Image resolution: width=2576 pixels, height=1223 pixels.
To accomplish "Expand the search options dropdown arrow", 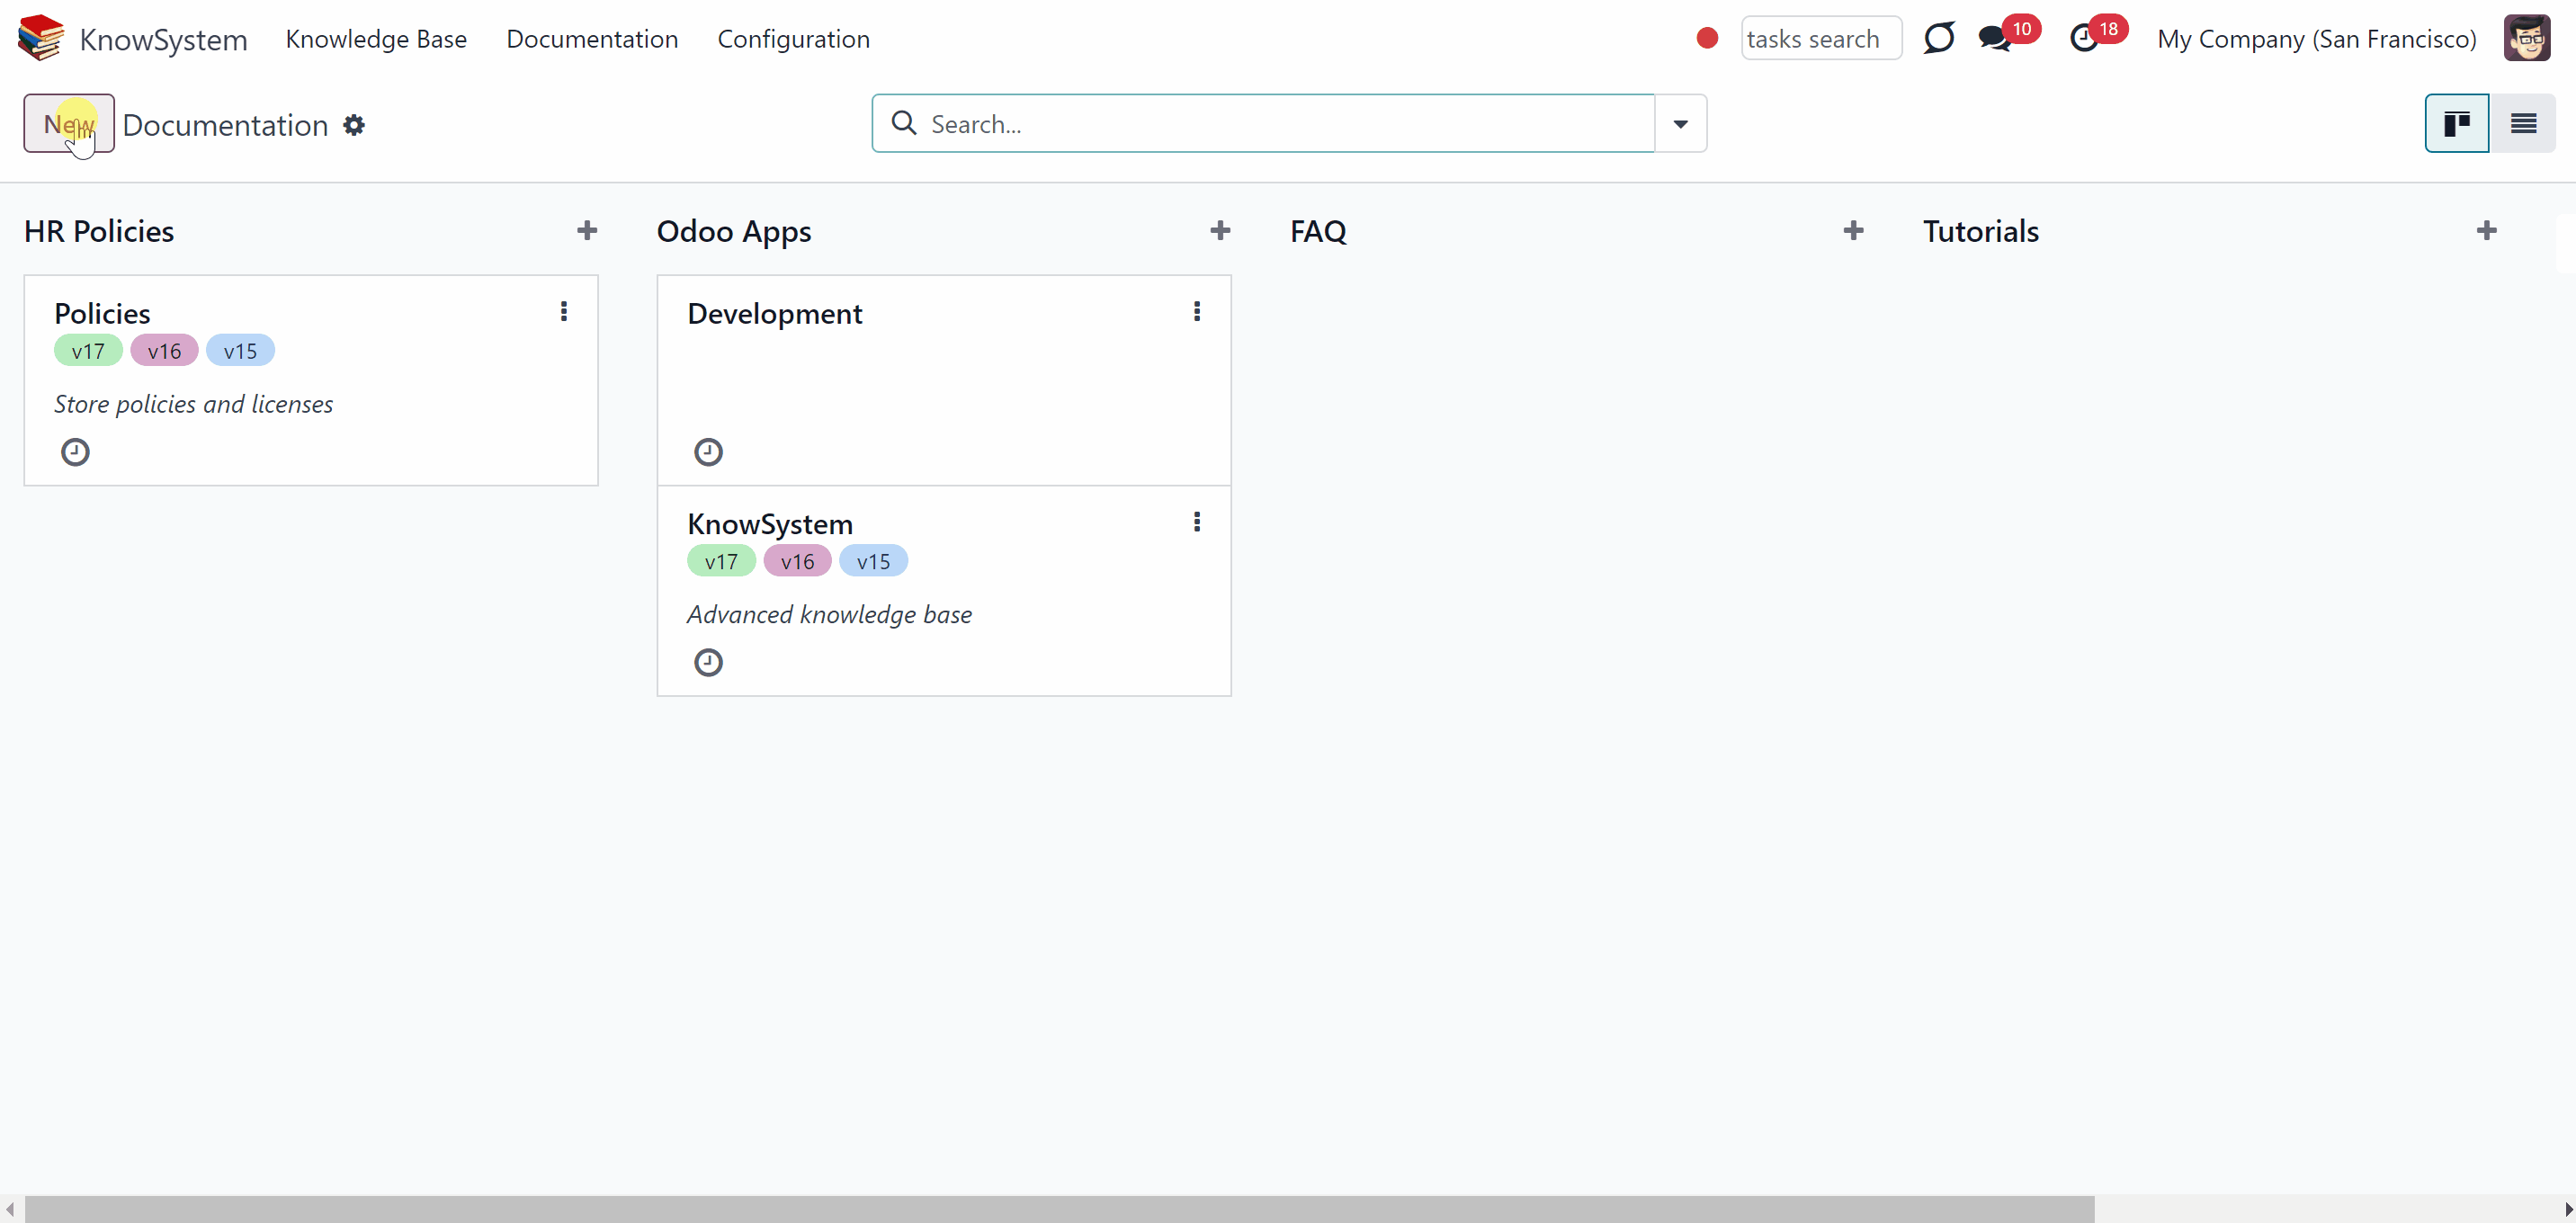I will click(1680, 123).
